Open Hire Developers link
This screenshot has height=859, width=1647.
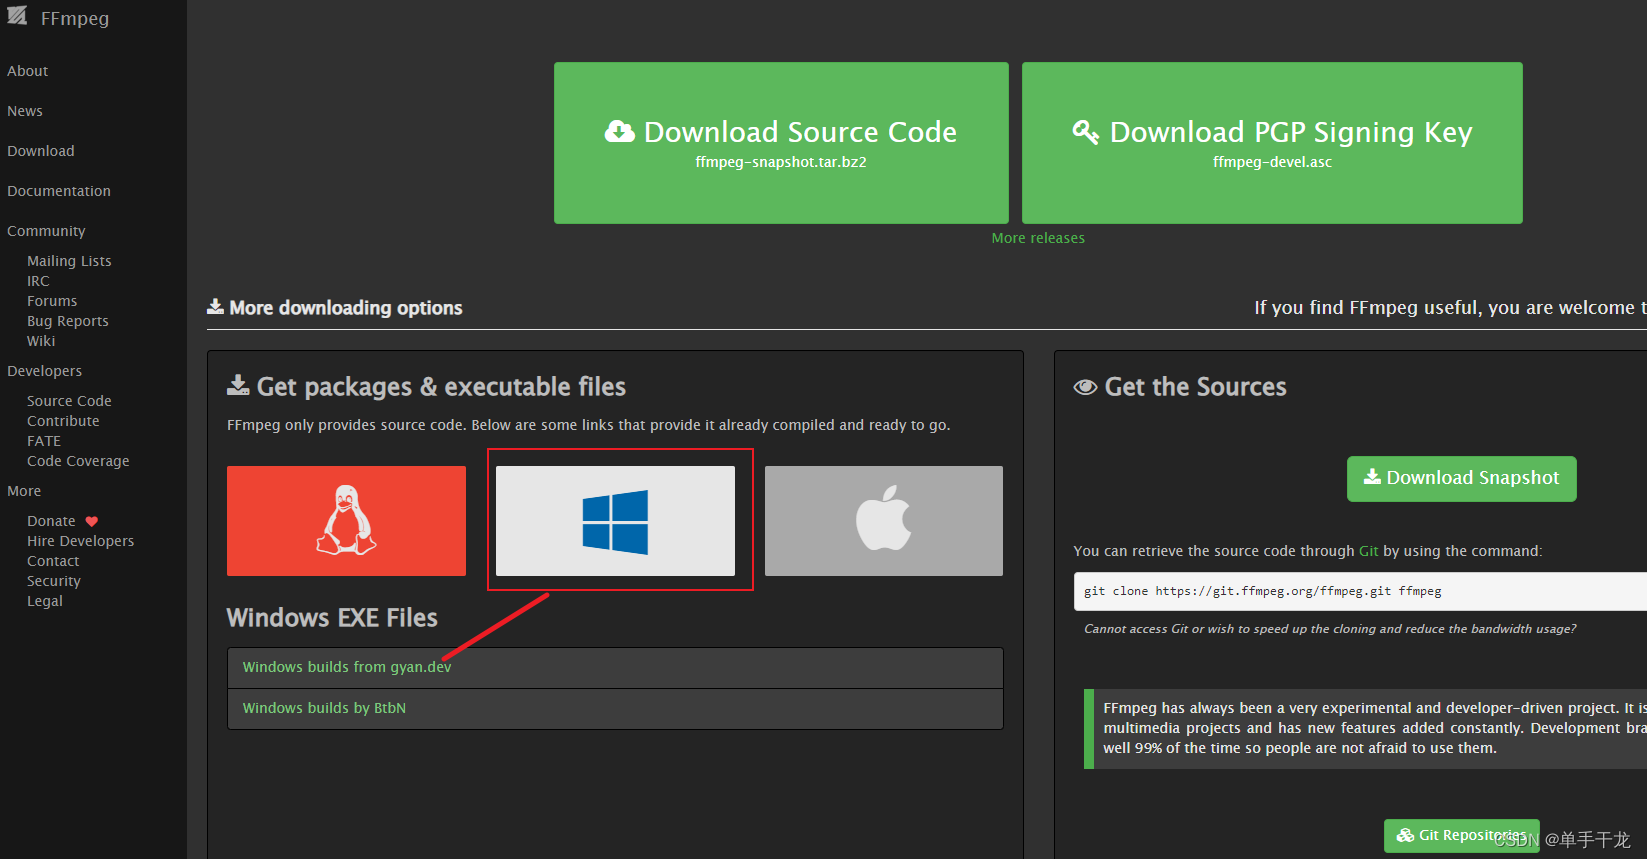tap(80, 541)
